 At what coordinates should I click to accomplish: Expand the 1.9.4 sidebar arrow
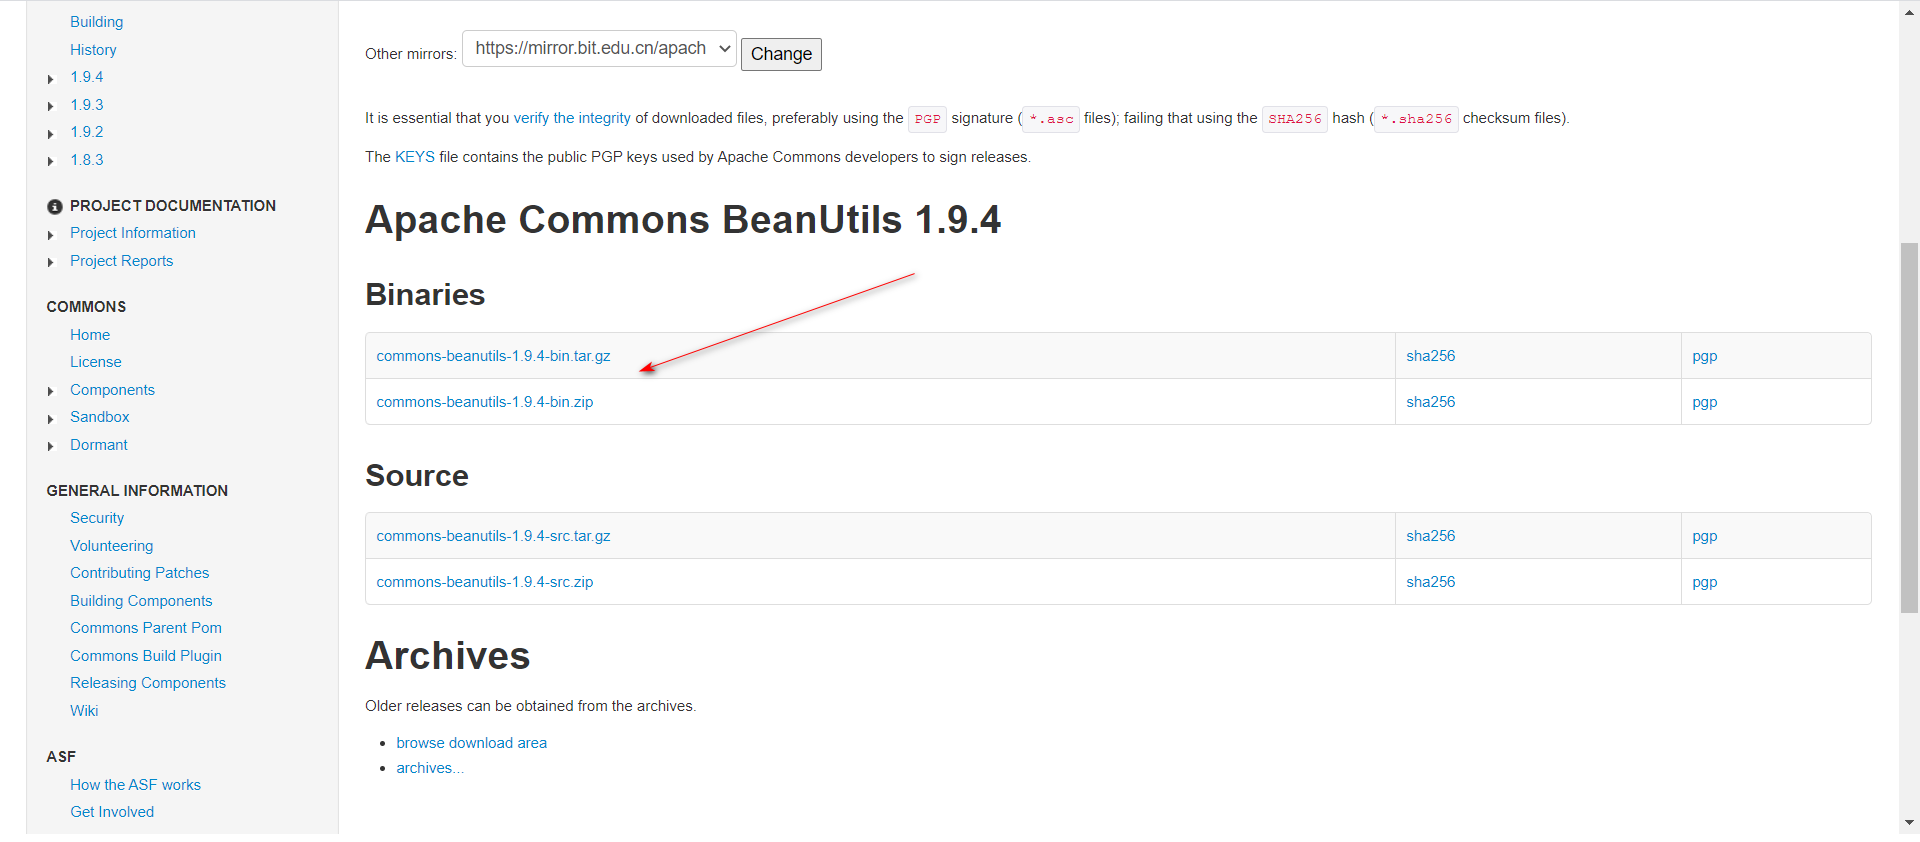(51, 79)
